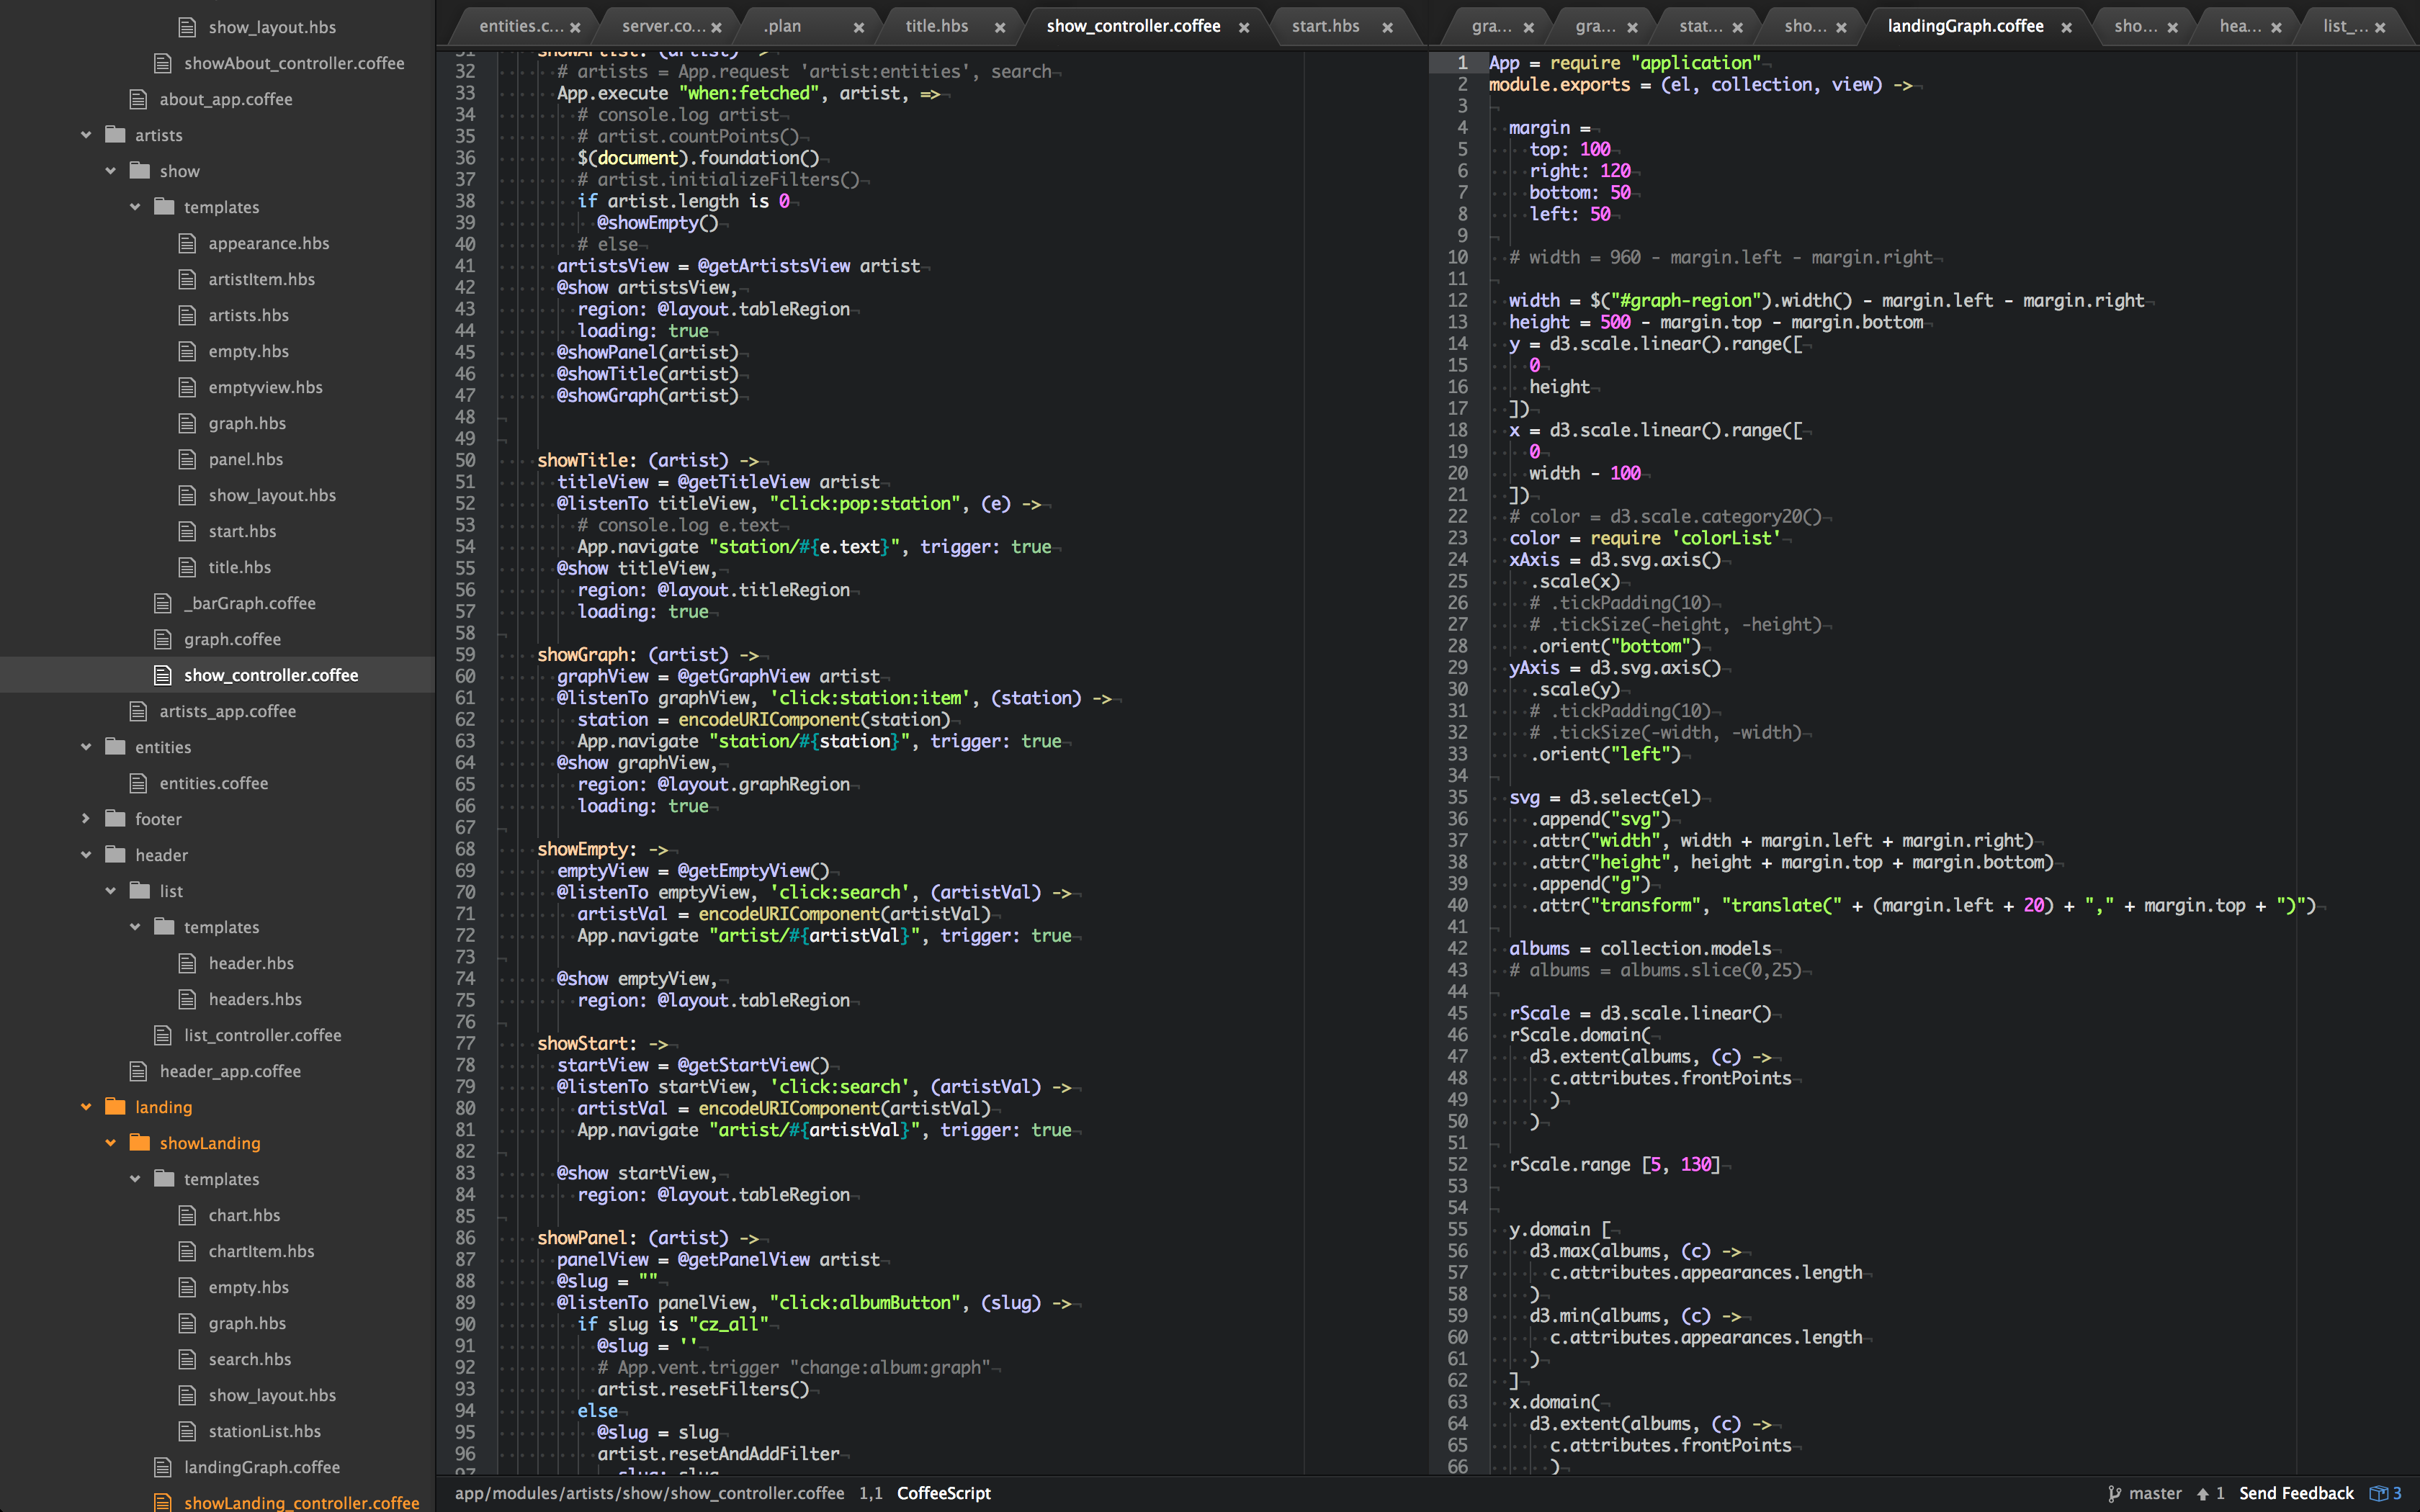Image resolution: width=2420 pixels, height=1512 pixels.
Task: Click the file icon beside stationList.hbs
Action: click(187, 1431)
